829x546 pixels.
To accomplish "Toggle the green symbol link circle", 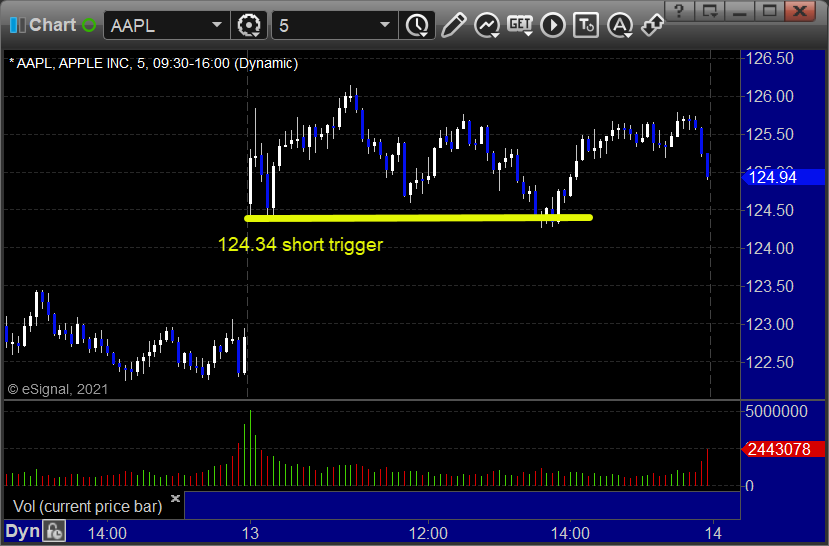I will pyautogui.click(x=89, y=25).
